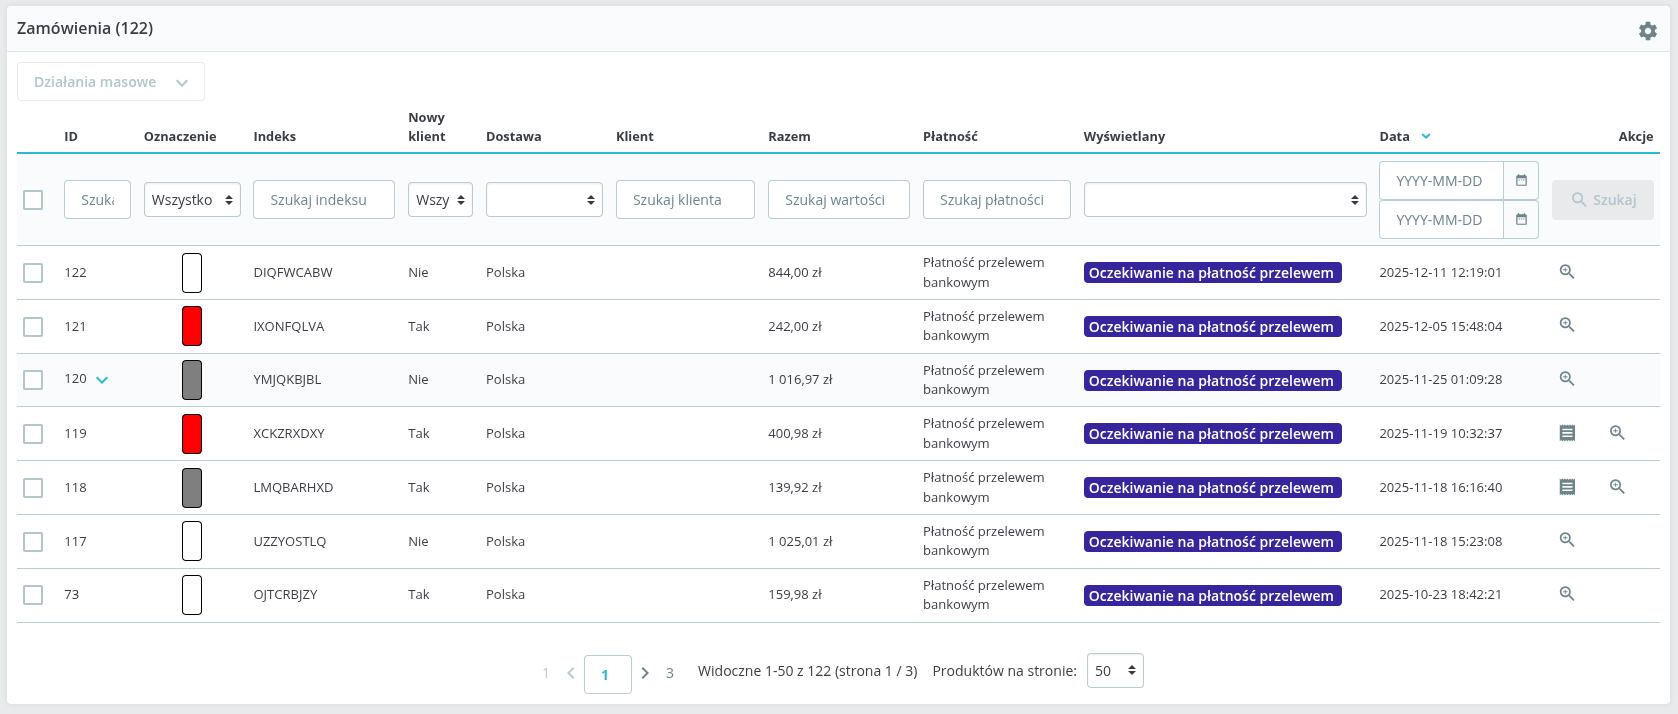The height and width of the screenshot is (714, 1678).
Task: Toggle the select-all checkbox in filter row
Action: [33, 200]
